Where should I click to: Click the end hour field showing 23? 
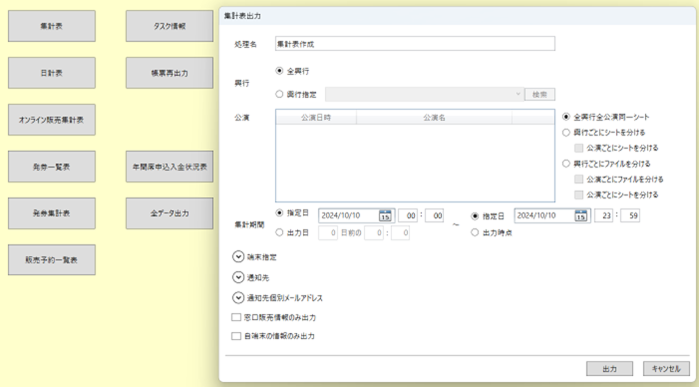[604, 216]
